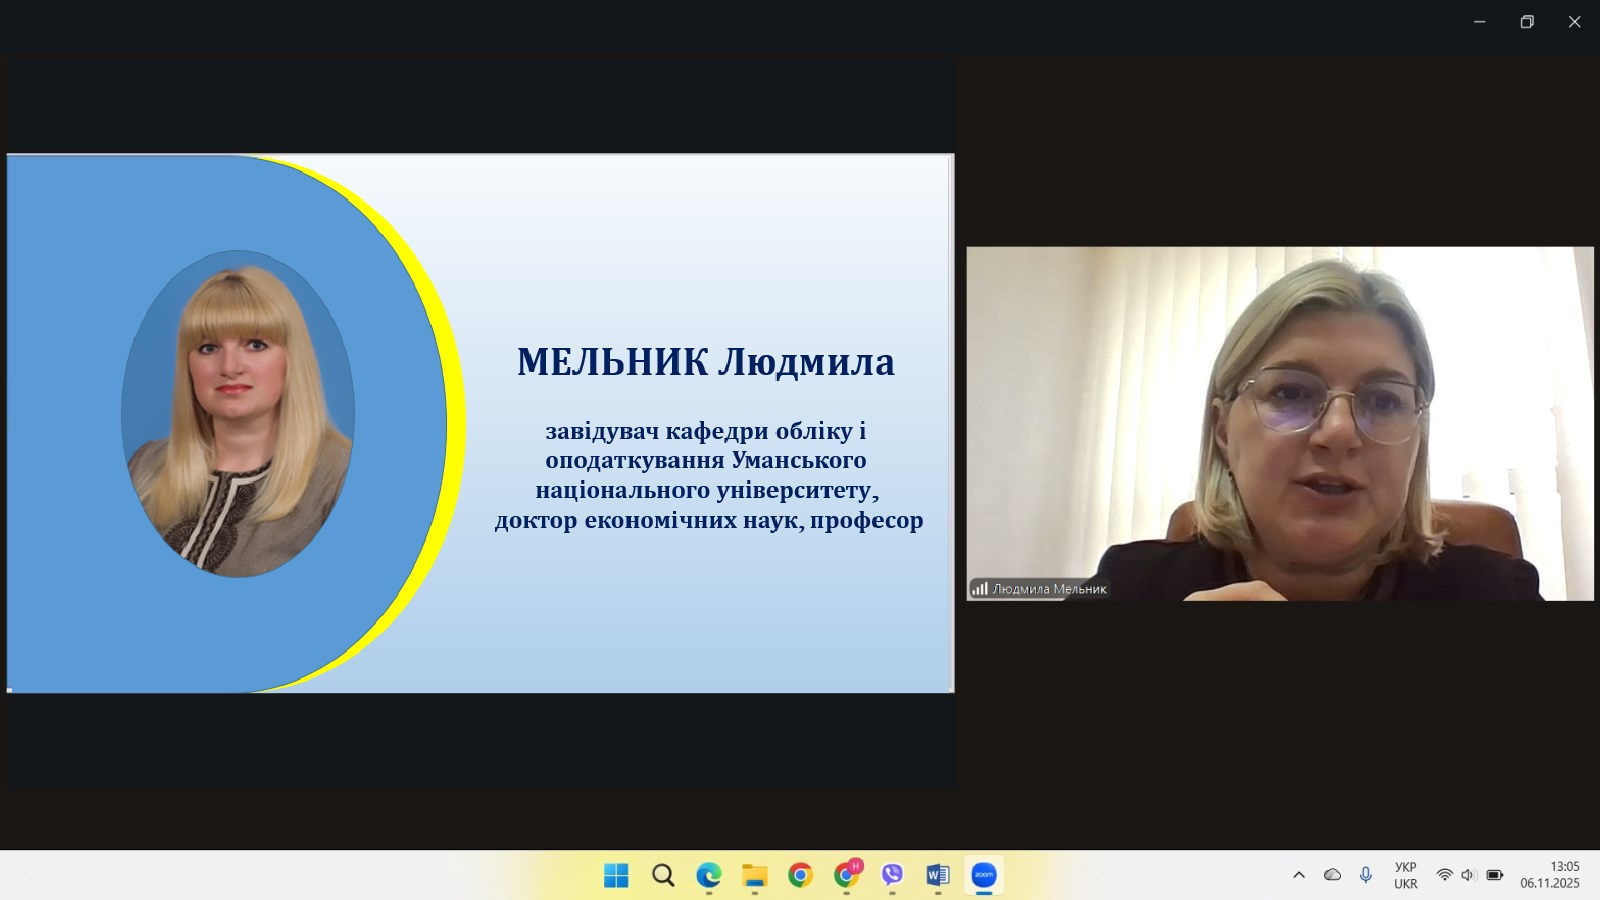
Task: Click the battery status icon
Action: tap(1495, 876)
